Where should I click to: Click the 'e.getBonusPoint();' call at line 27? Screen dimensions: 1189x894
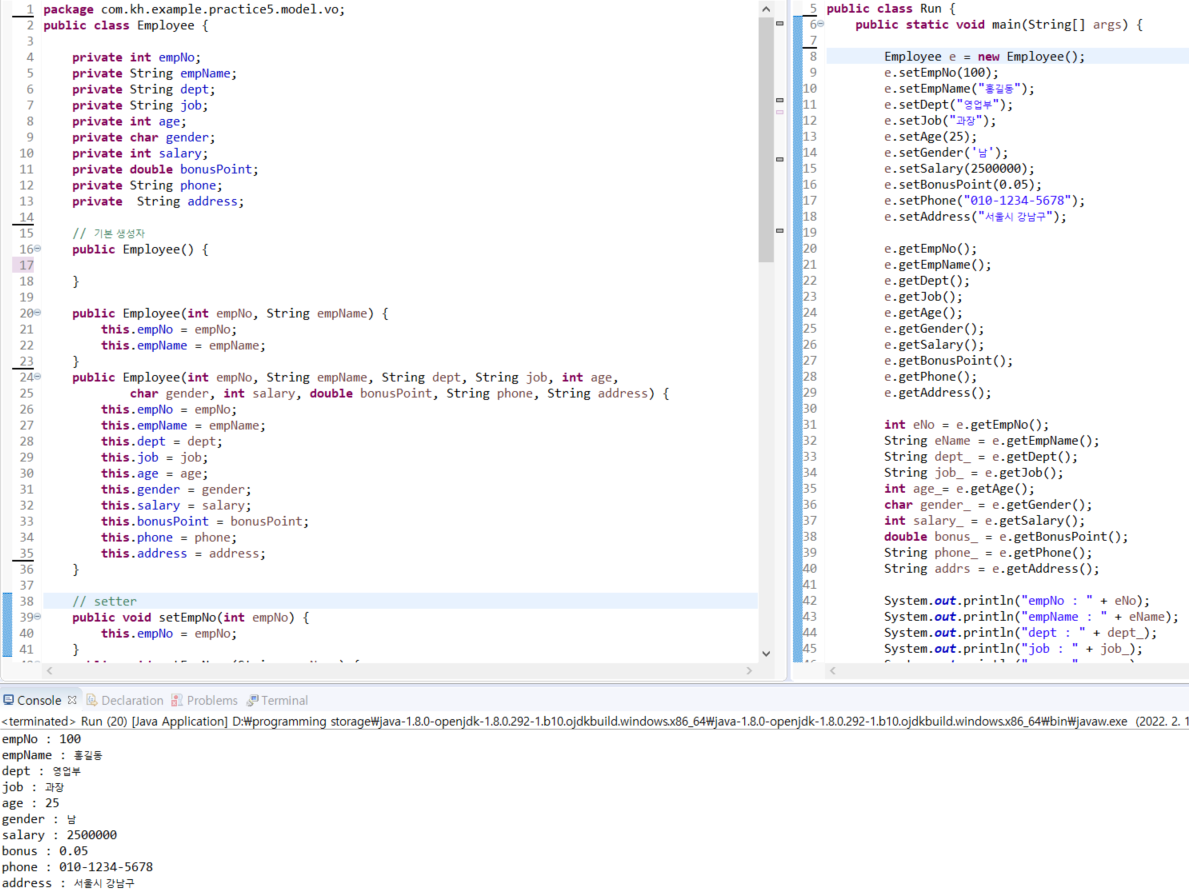[x=949, y=361]
